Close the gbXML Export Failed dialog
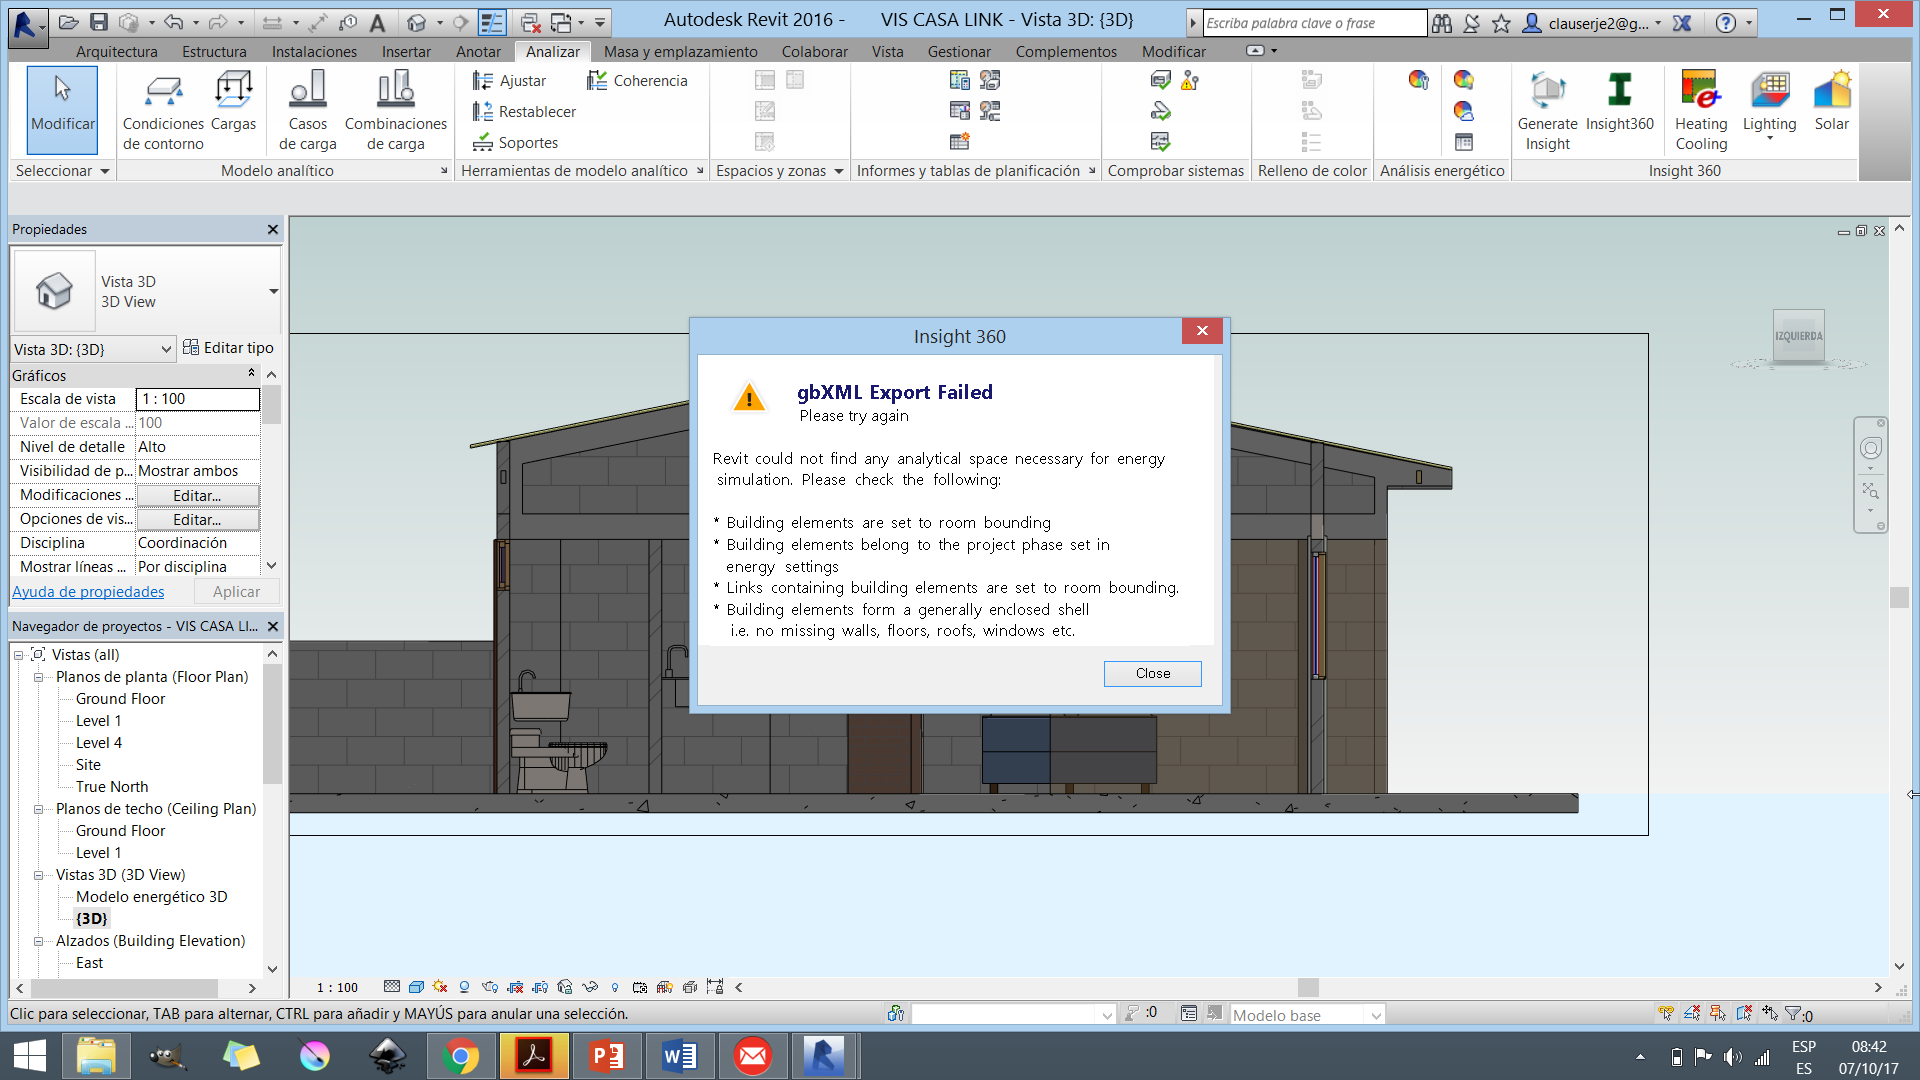The height and width of the screenshot is (1080, 1920). 1152,673
